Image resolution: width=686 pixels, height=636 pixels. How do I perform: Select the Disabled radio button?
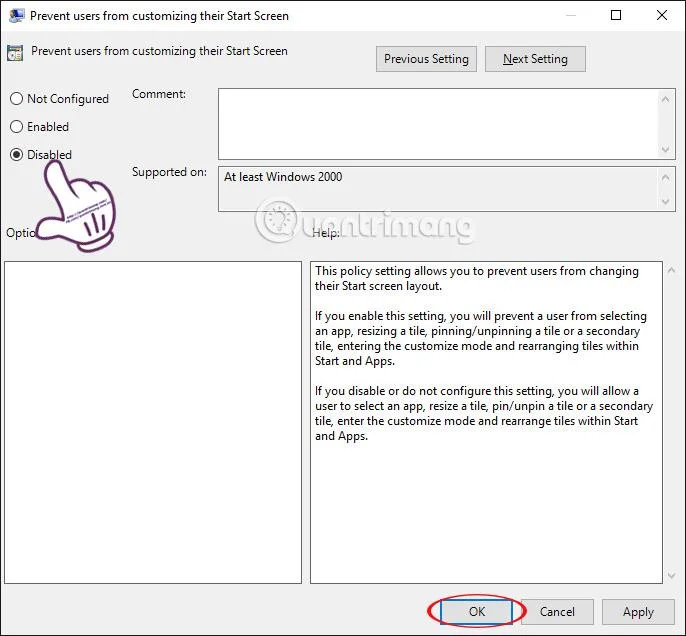(x=16, y=154)
